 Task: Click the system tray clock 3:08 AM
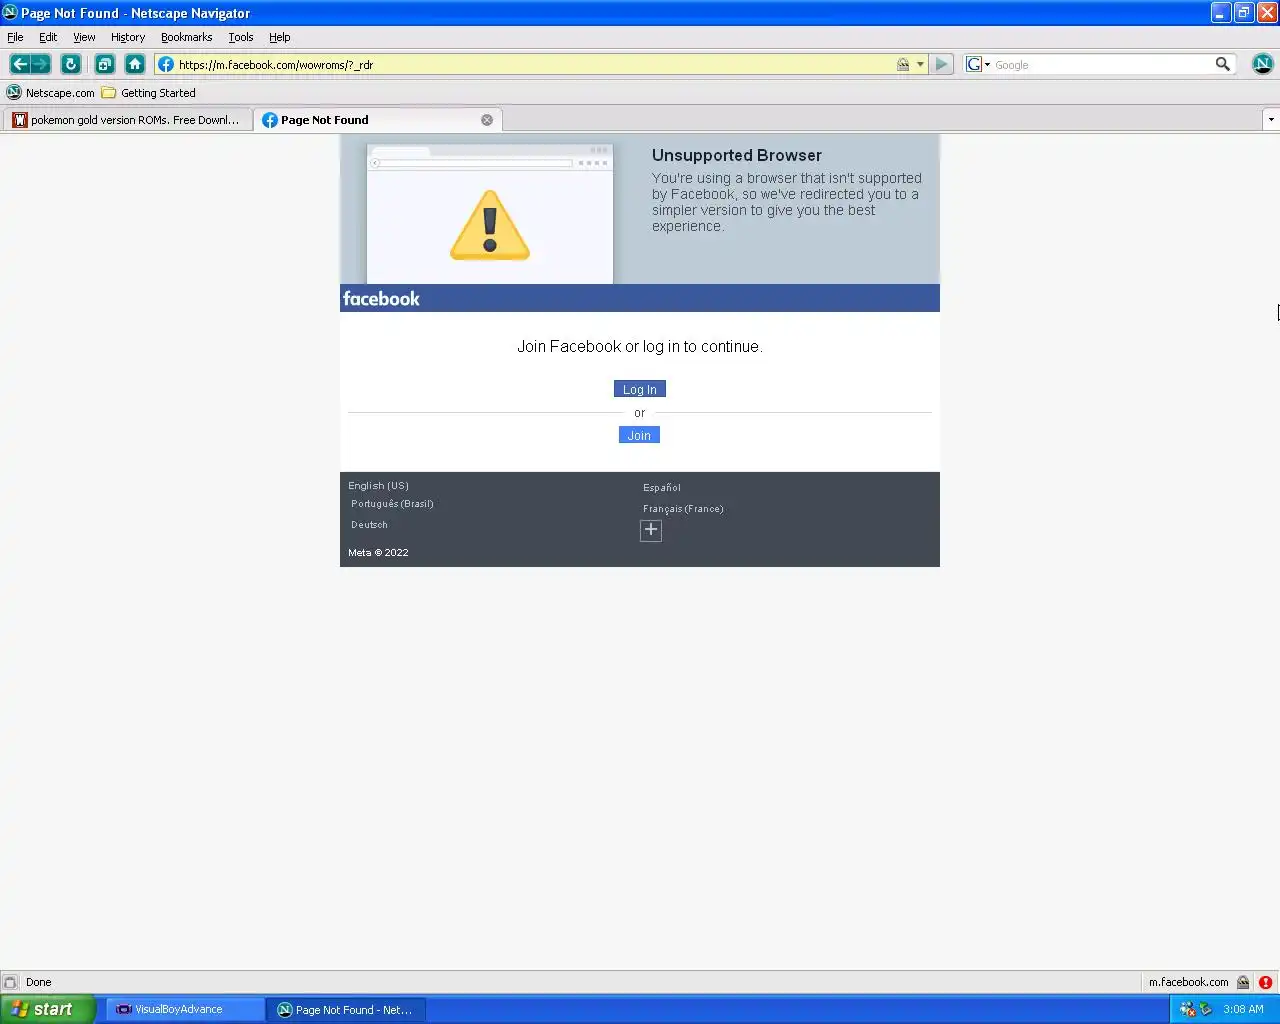1243,1009
